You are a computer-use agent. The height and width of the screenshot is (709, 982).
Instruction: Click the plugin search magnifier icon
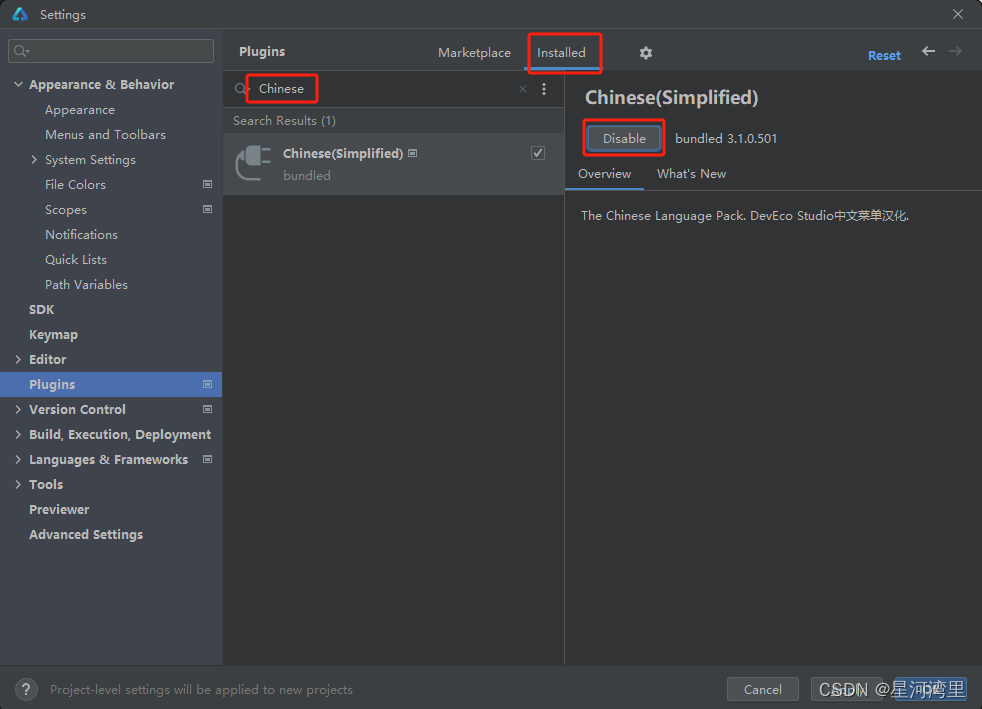[x=241, y=89]
